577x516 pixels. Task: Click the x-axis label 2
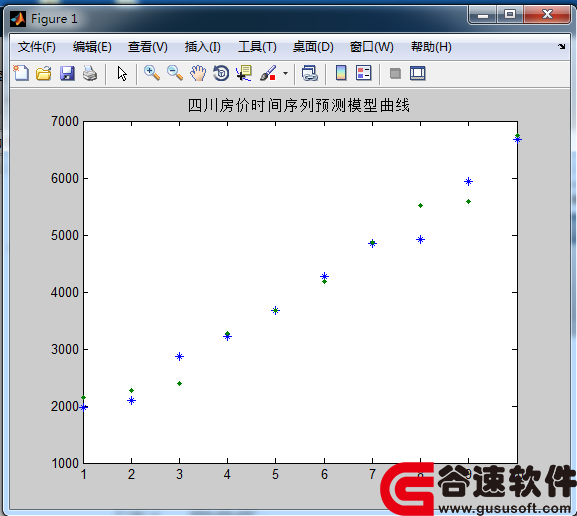[x=131, y=474]
